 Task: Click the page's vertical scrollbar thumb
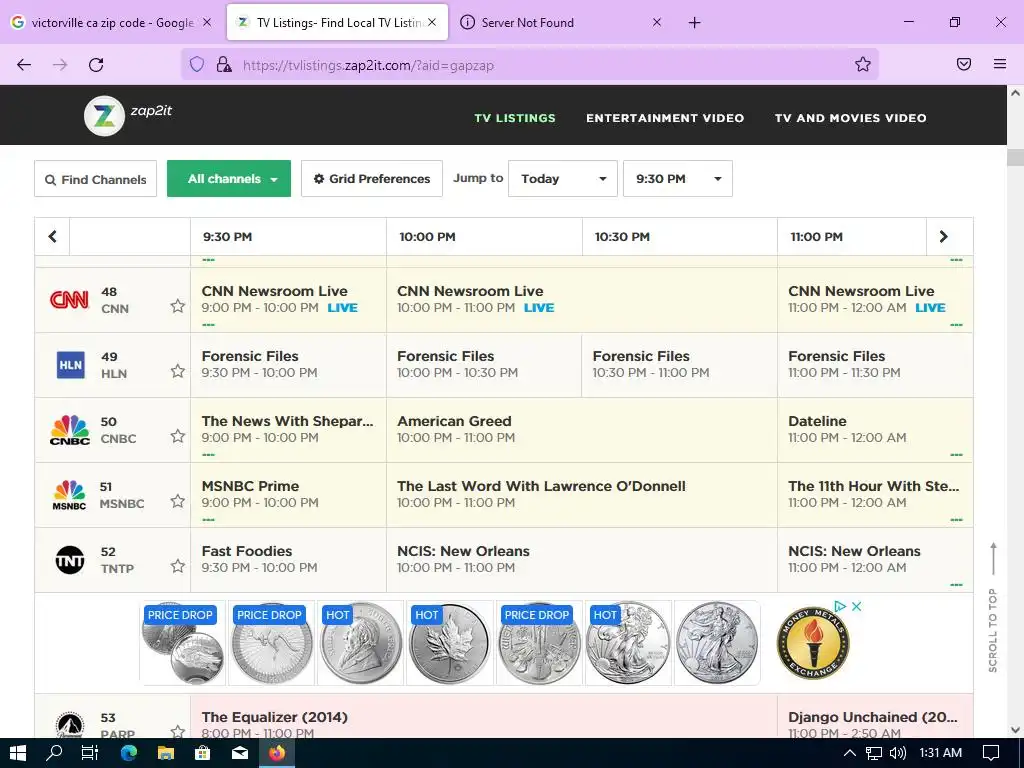[1015, 157]
